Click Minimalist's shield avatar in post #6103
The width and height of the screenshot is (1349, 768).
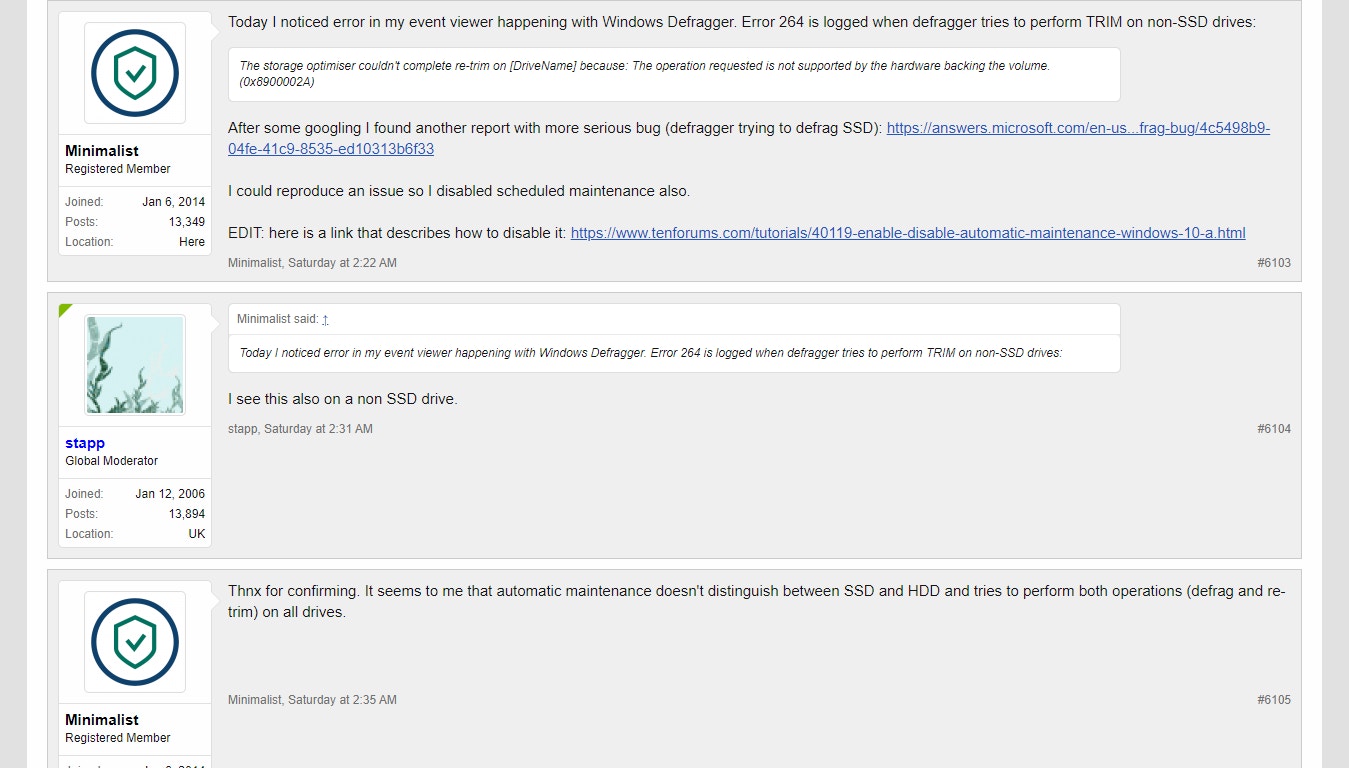coord(135,73)
